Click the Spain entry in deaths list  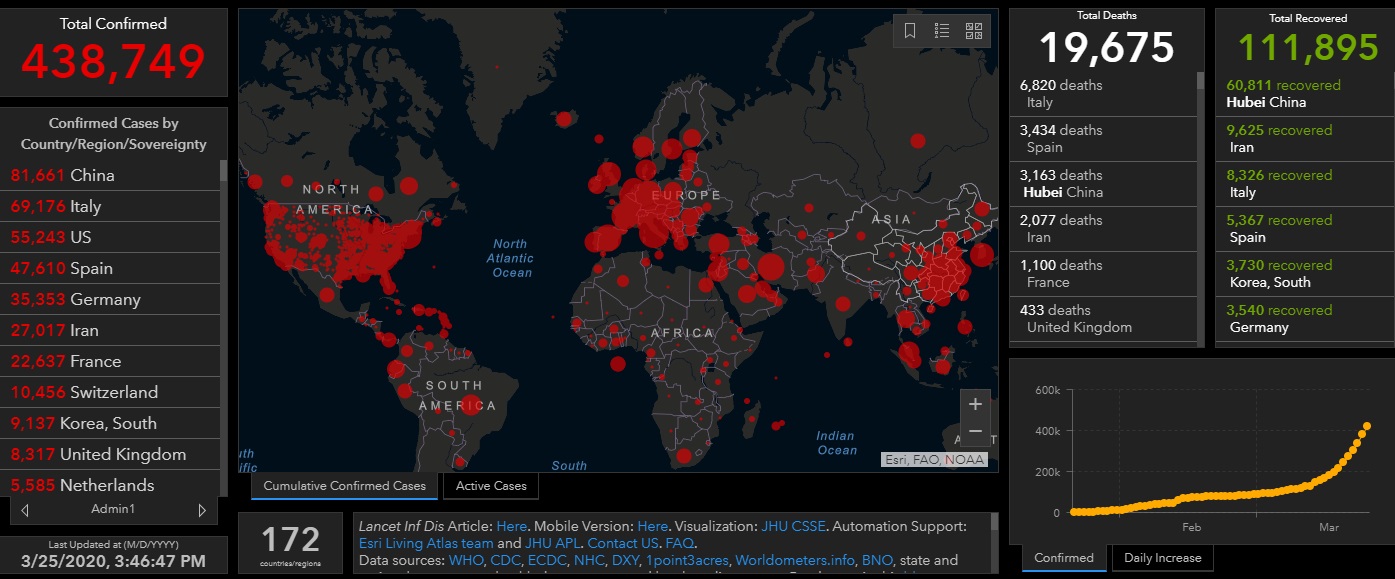[1102, 139]
